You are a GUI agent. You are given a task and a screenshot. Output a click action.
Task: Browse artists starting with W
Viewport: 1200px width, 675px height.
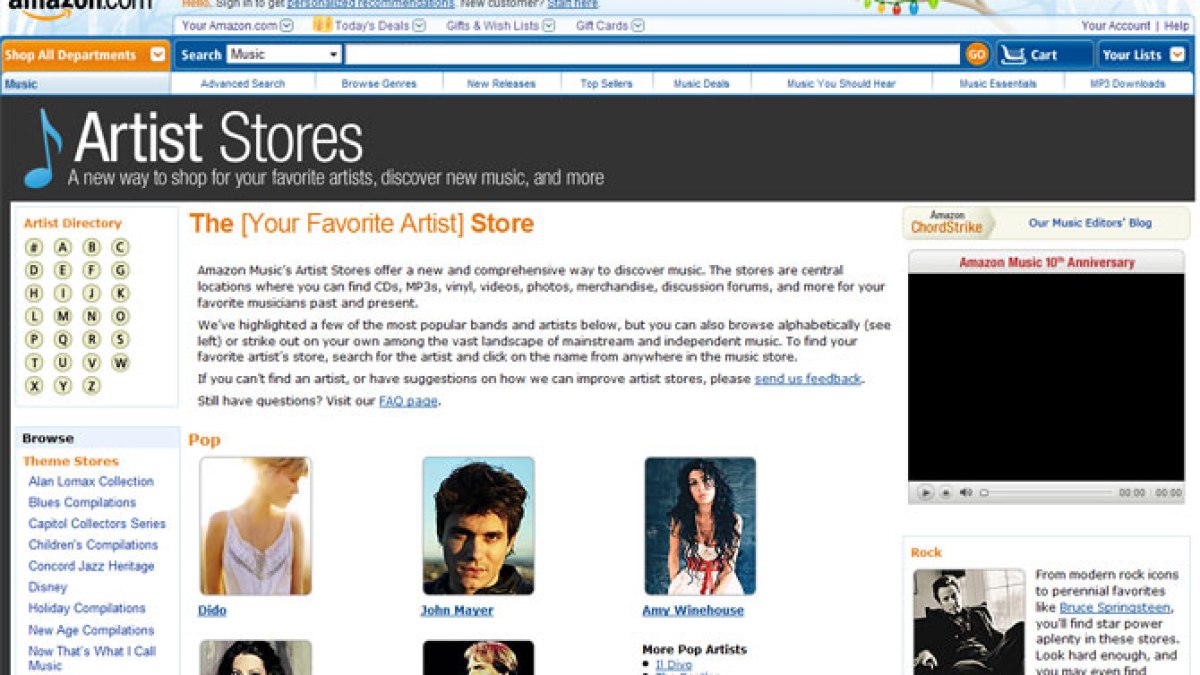pyautogui.click(x=120, y=362)
